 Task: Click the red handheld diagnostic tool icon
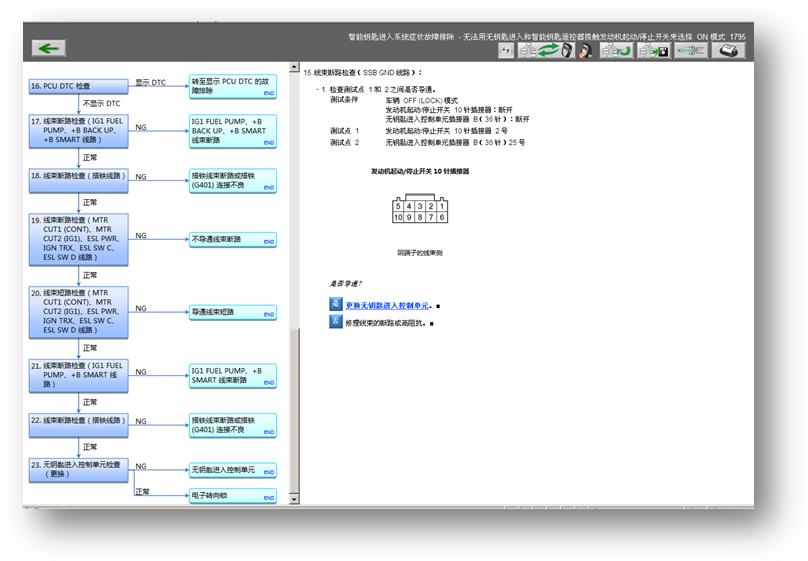pos(585,50)
